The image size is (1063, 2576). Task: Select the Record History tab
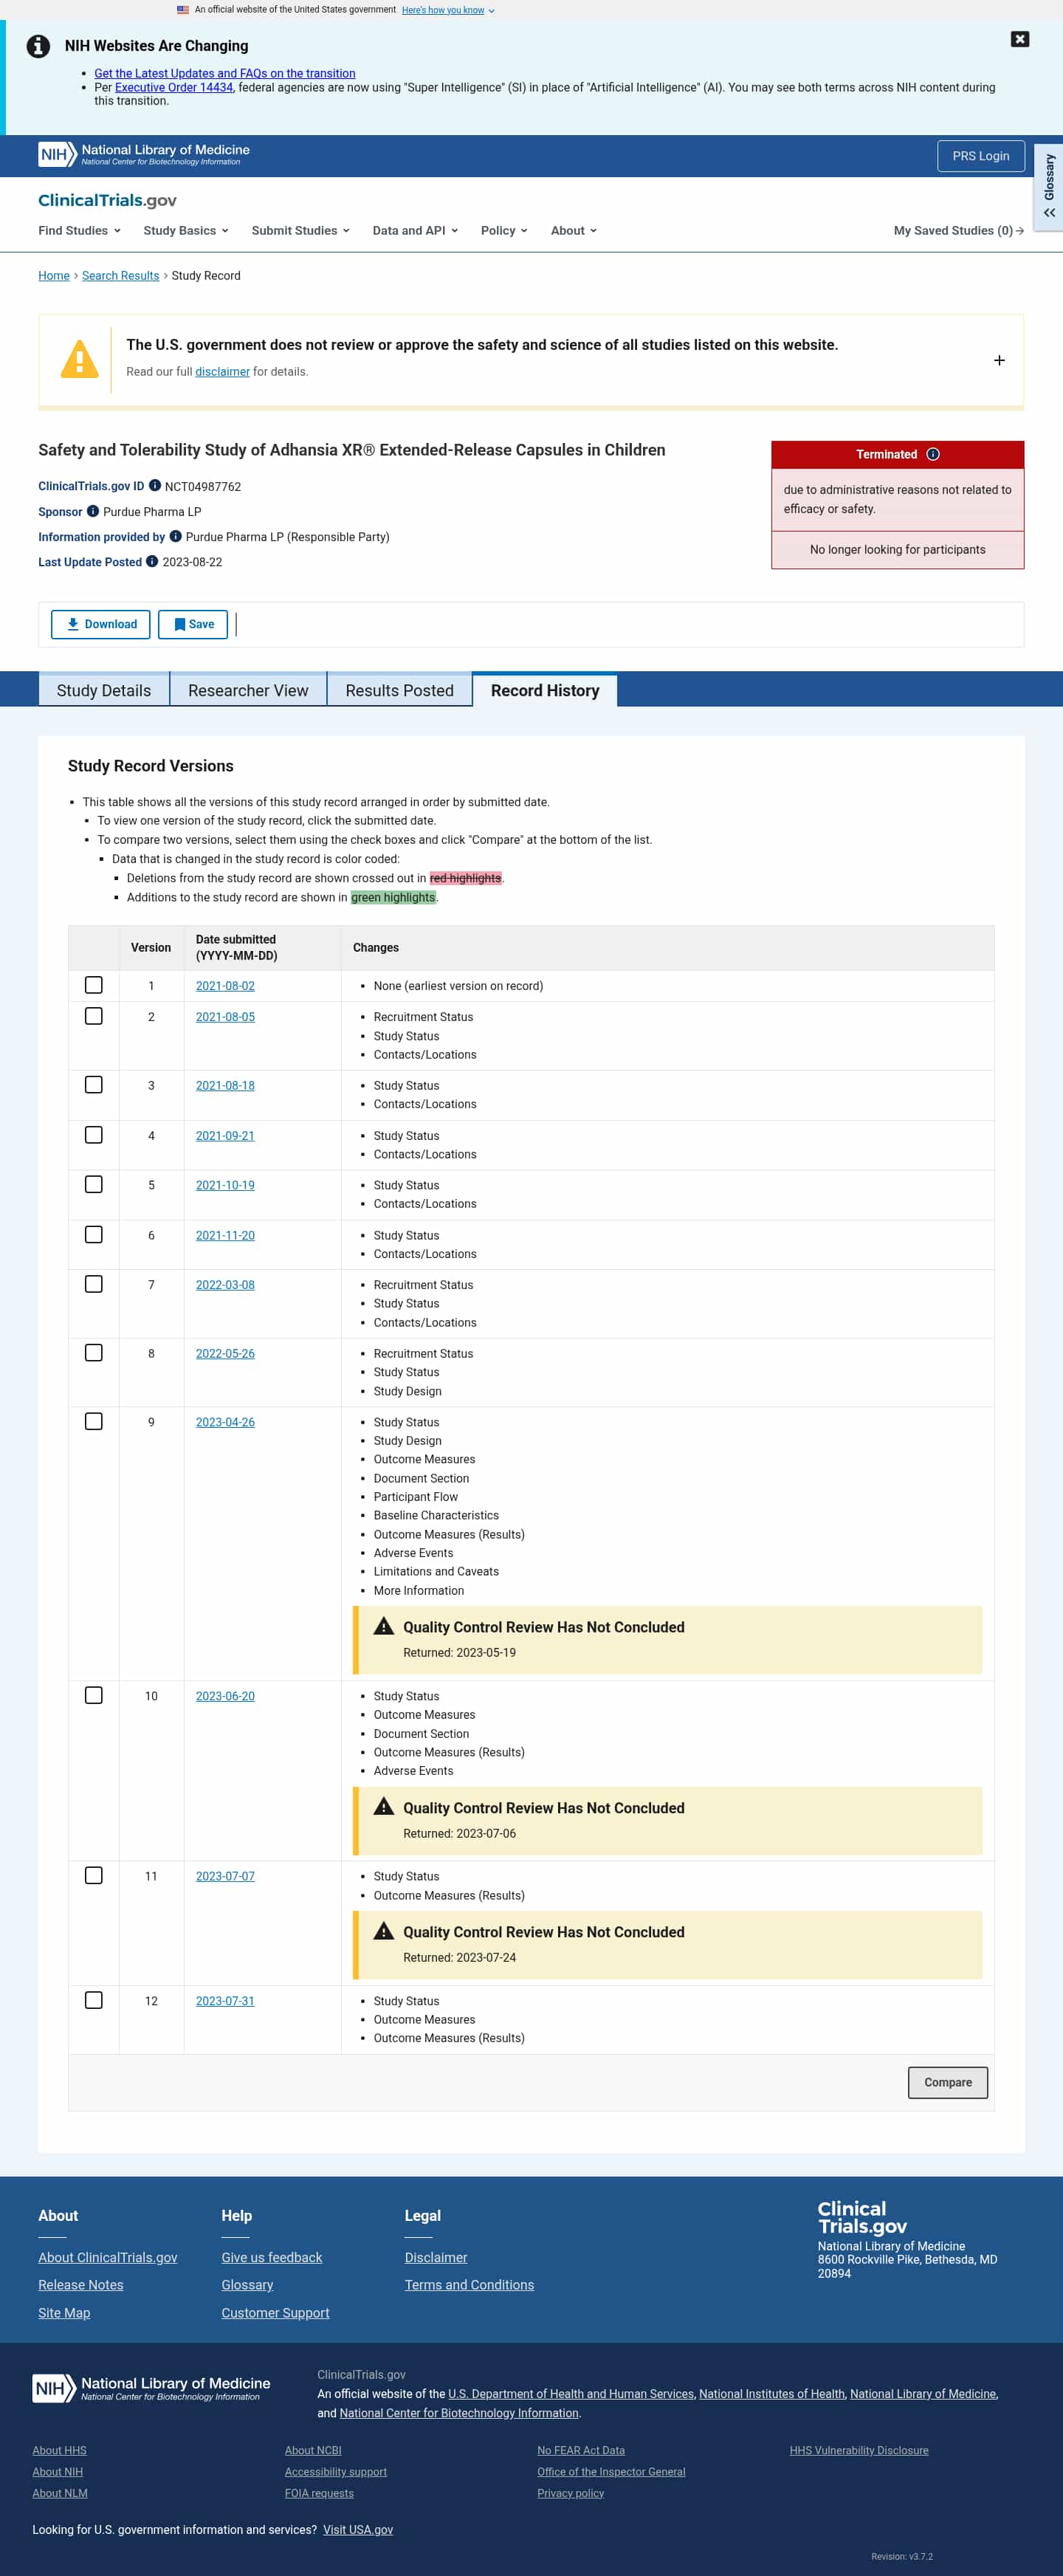pyautogui.click(x=545, y=690)
